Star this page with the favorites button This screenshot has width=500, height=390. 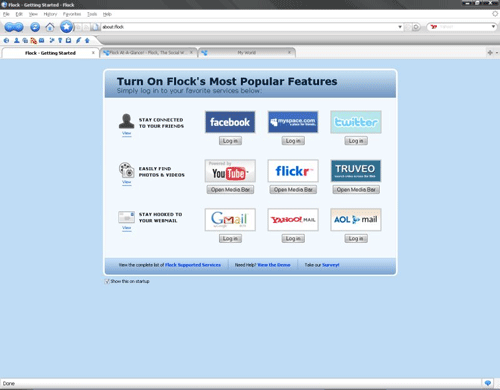[x=66, y=27]
